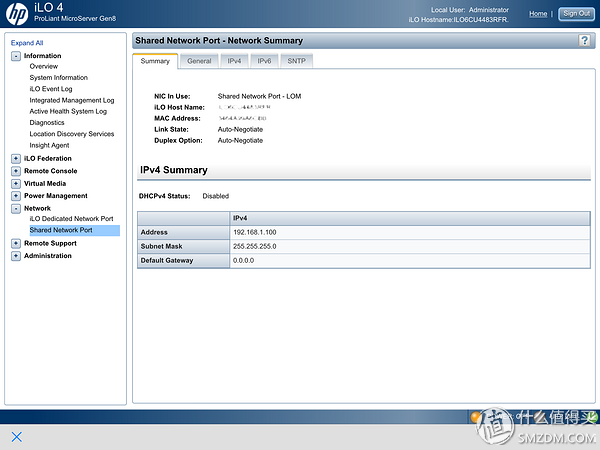Viewport: 600px width, 450px height.
Task: Click the Network tree label
Action: (37, 209)
